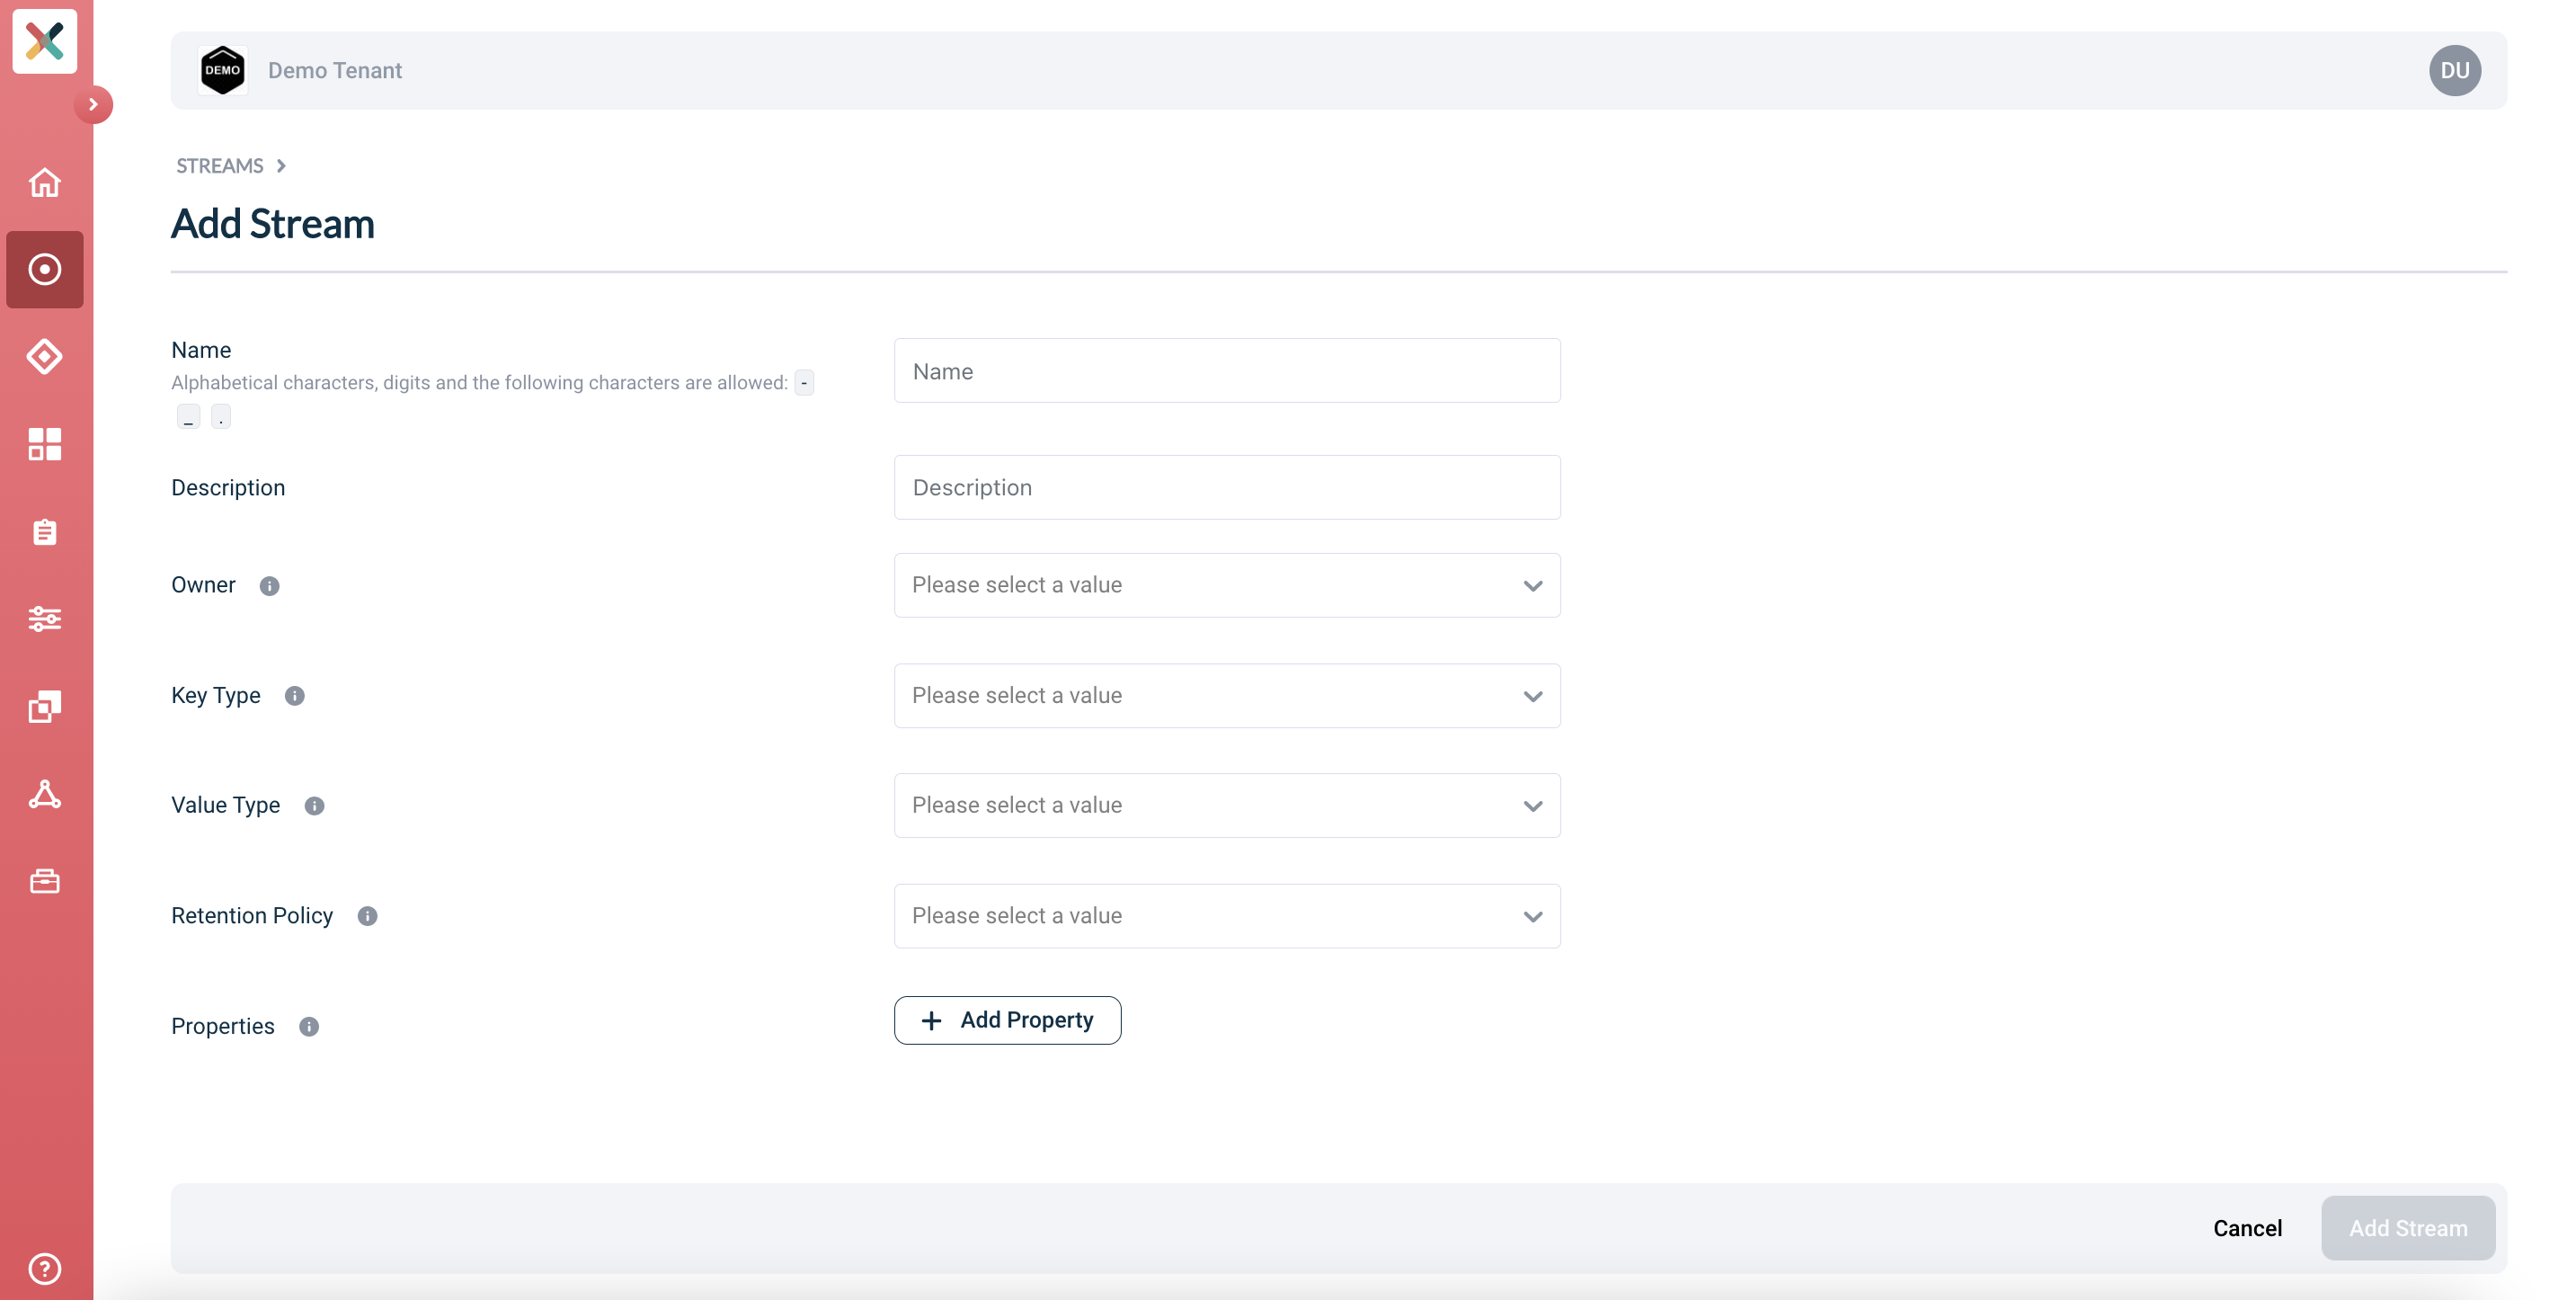Click the Add Stream submit button
This screenshot has height=1300, width=2576.
[2408, 1228]
